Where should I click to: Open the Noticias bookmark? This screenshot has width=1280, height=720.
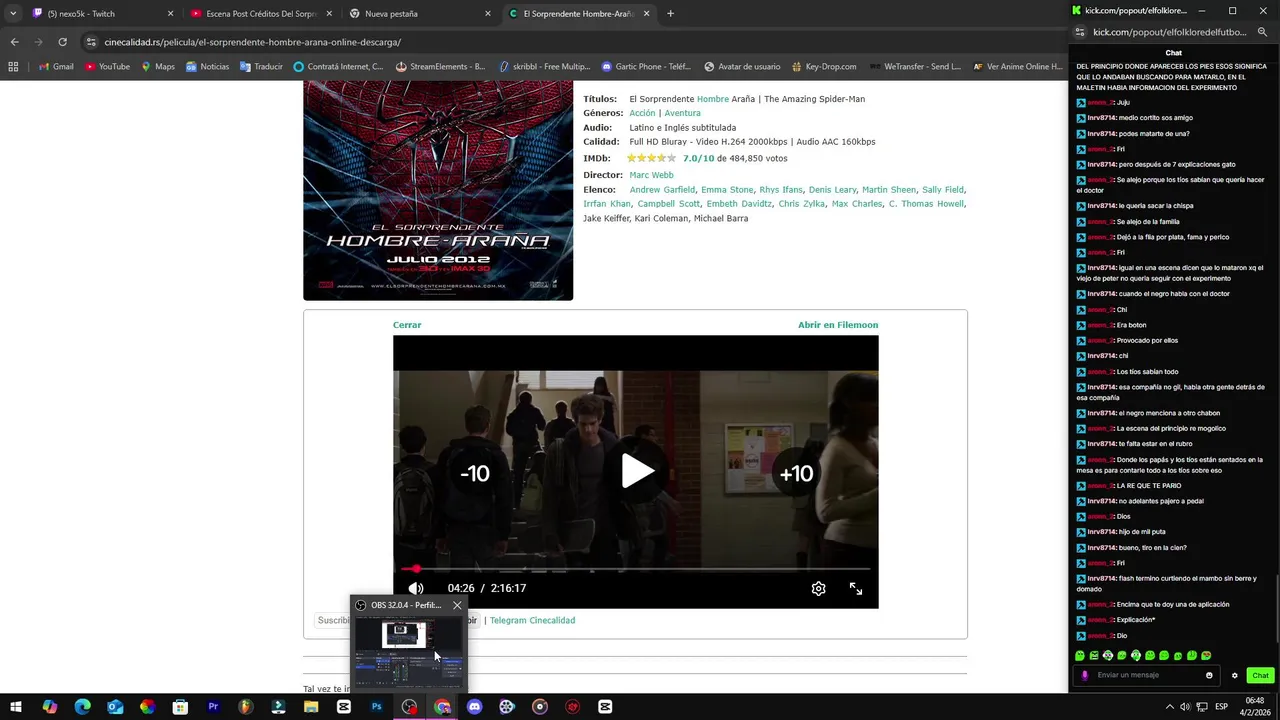point(207,67)
